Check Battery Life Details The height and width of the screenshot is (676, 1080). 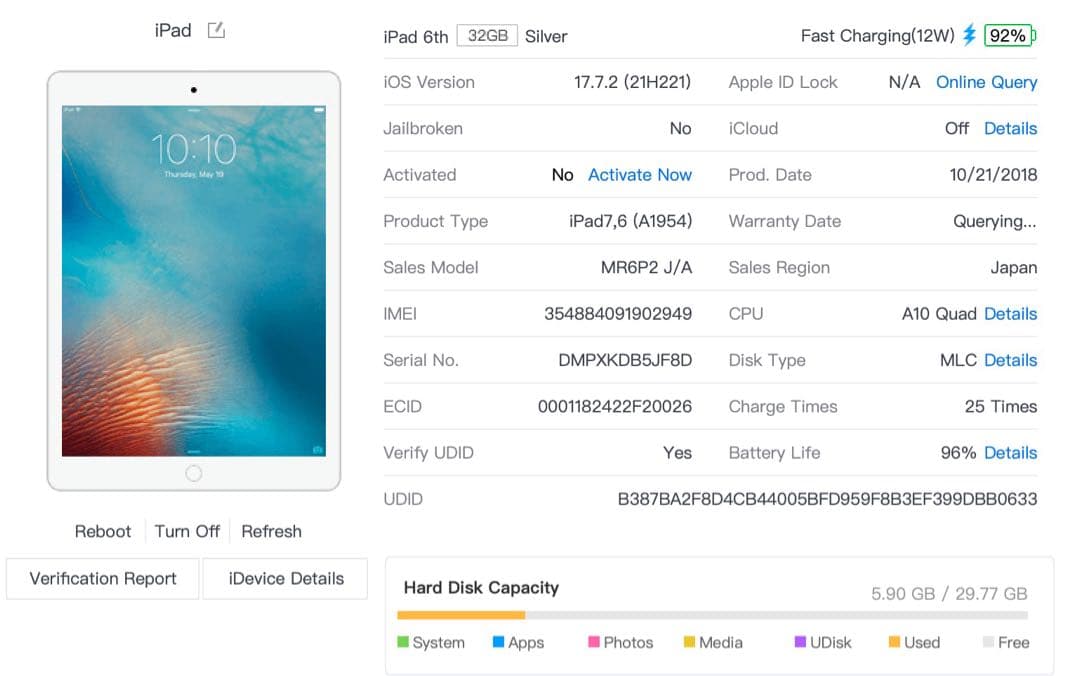tap(1010, 453)
